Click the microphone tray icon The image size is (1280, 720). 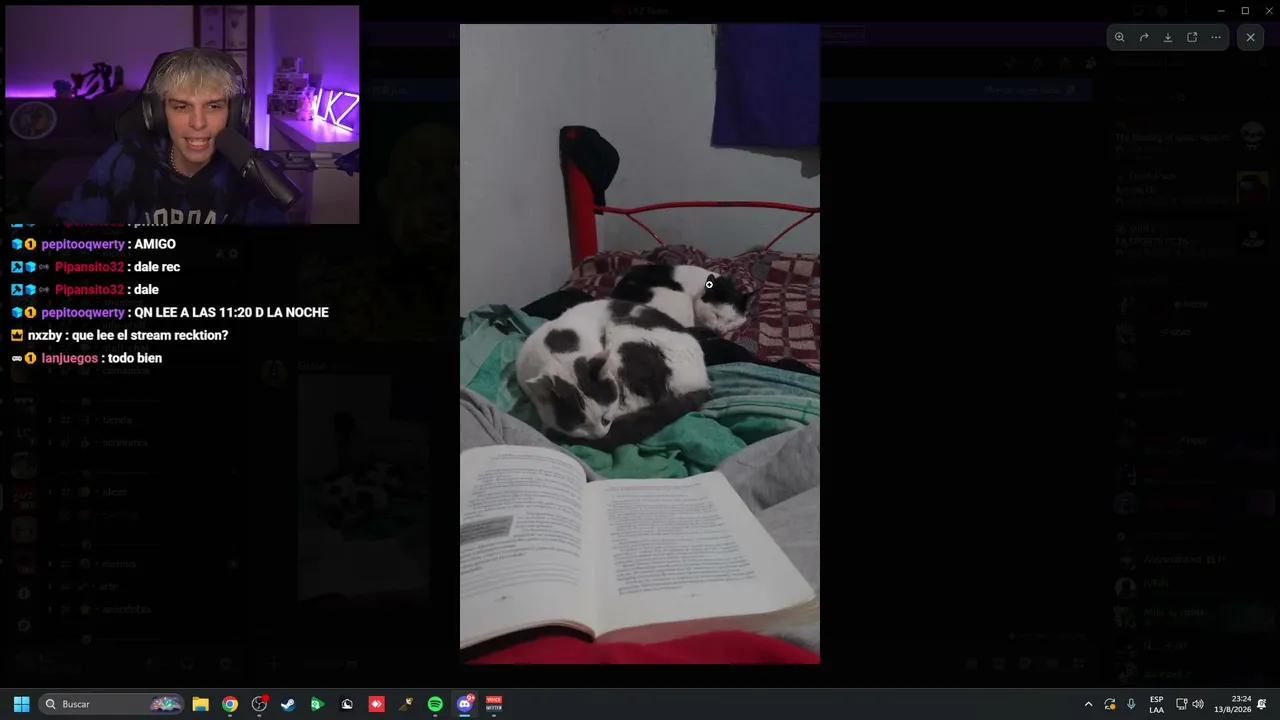click(1131, 704)
